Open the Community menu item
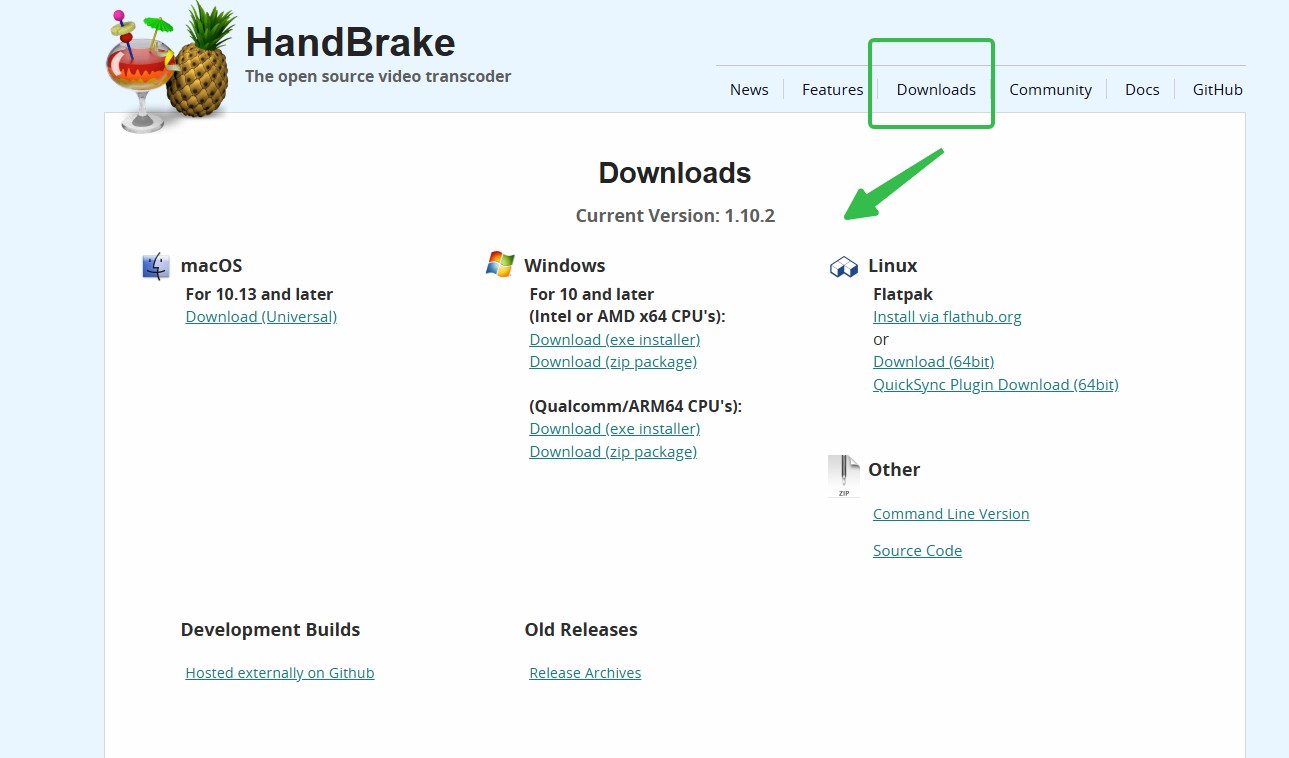The image size is (1289, 758). tap(1050, 90)
